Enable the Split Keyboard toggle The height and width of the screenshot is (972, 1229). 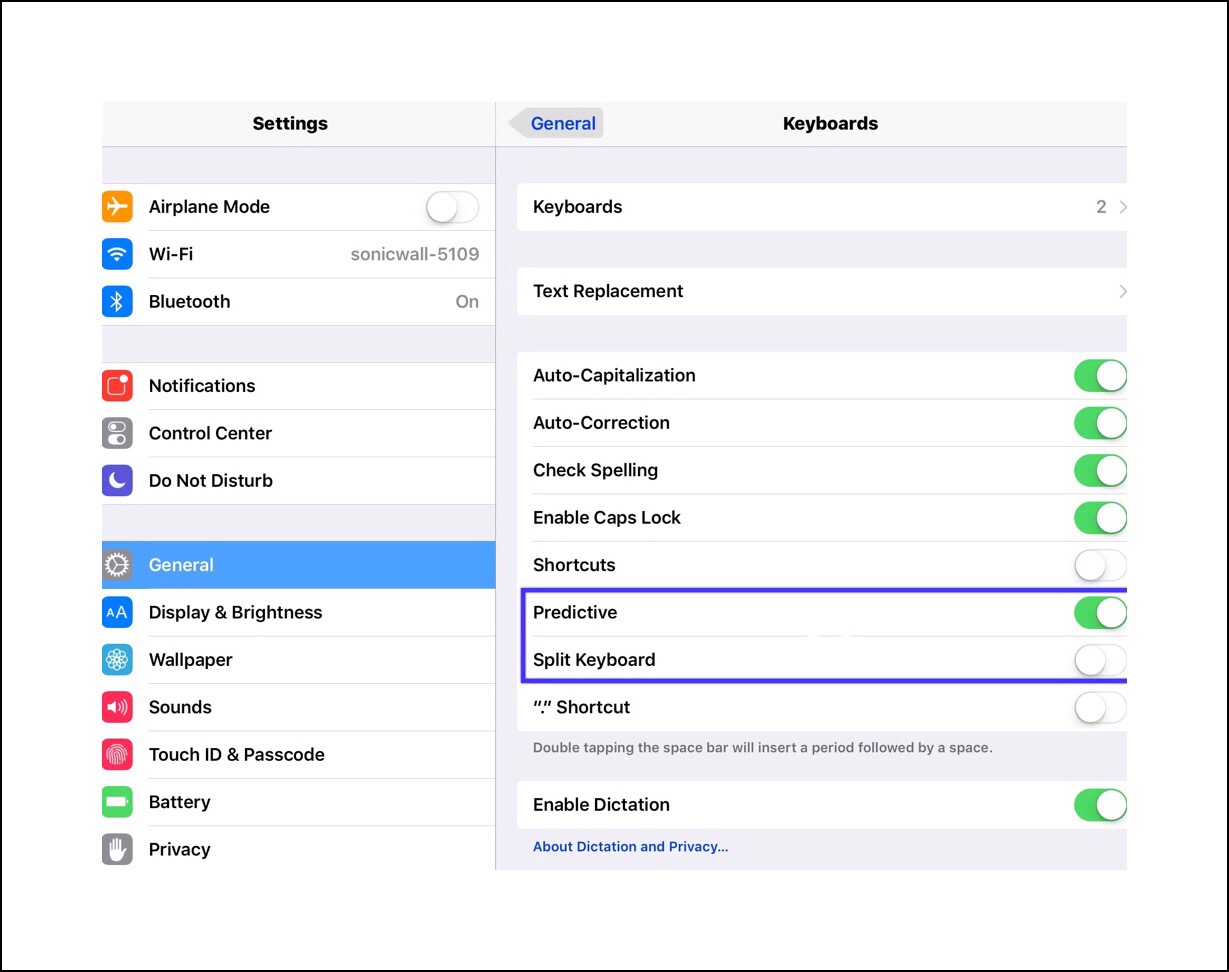point(1099,660)
